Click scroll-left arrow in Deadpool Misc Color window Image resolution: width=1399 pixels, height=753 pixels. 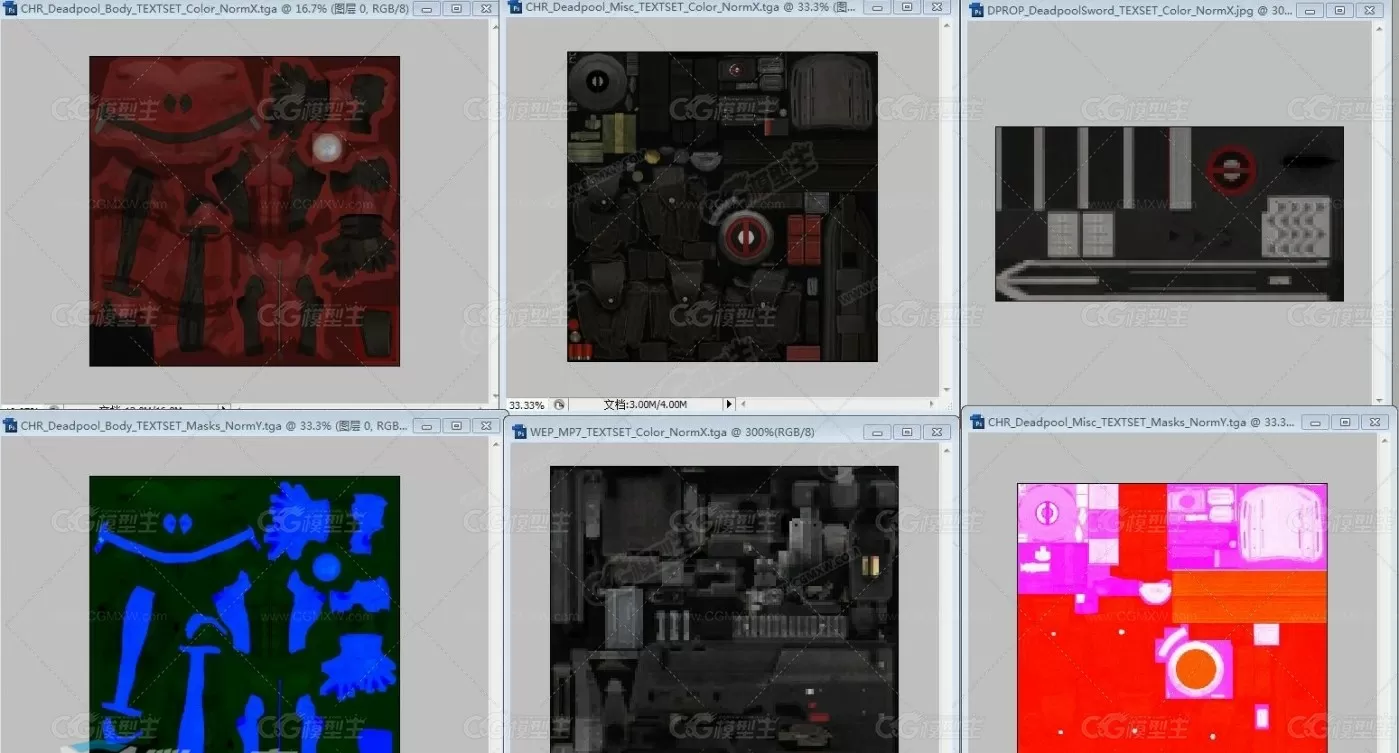click(743, 405)
